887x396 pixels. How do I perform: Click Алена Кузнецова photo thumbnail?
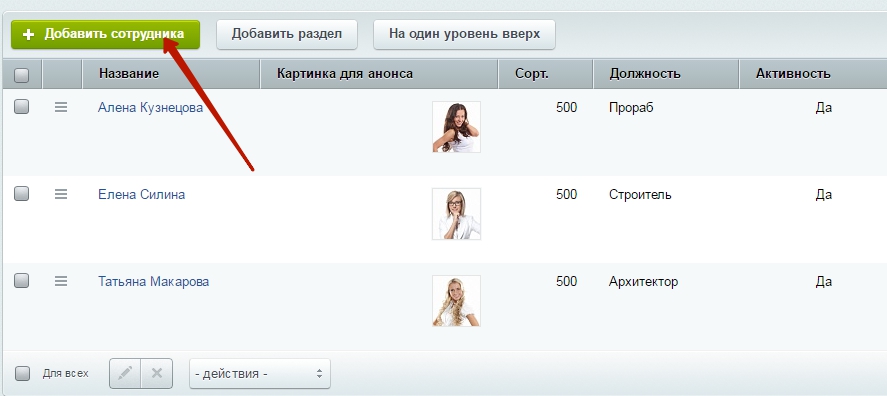[457, 127]
